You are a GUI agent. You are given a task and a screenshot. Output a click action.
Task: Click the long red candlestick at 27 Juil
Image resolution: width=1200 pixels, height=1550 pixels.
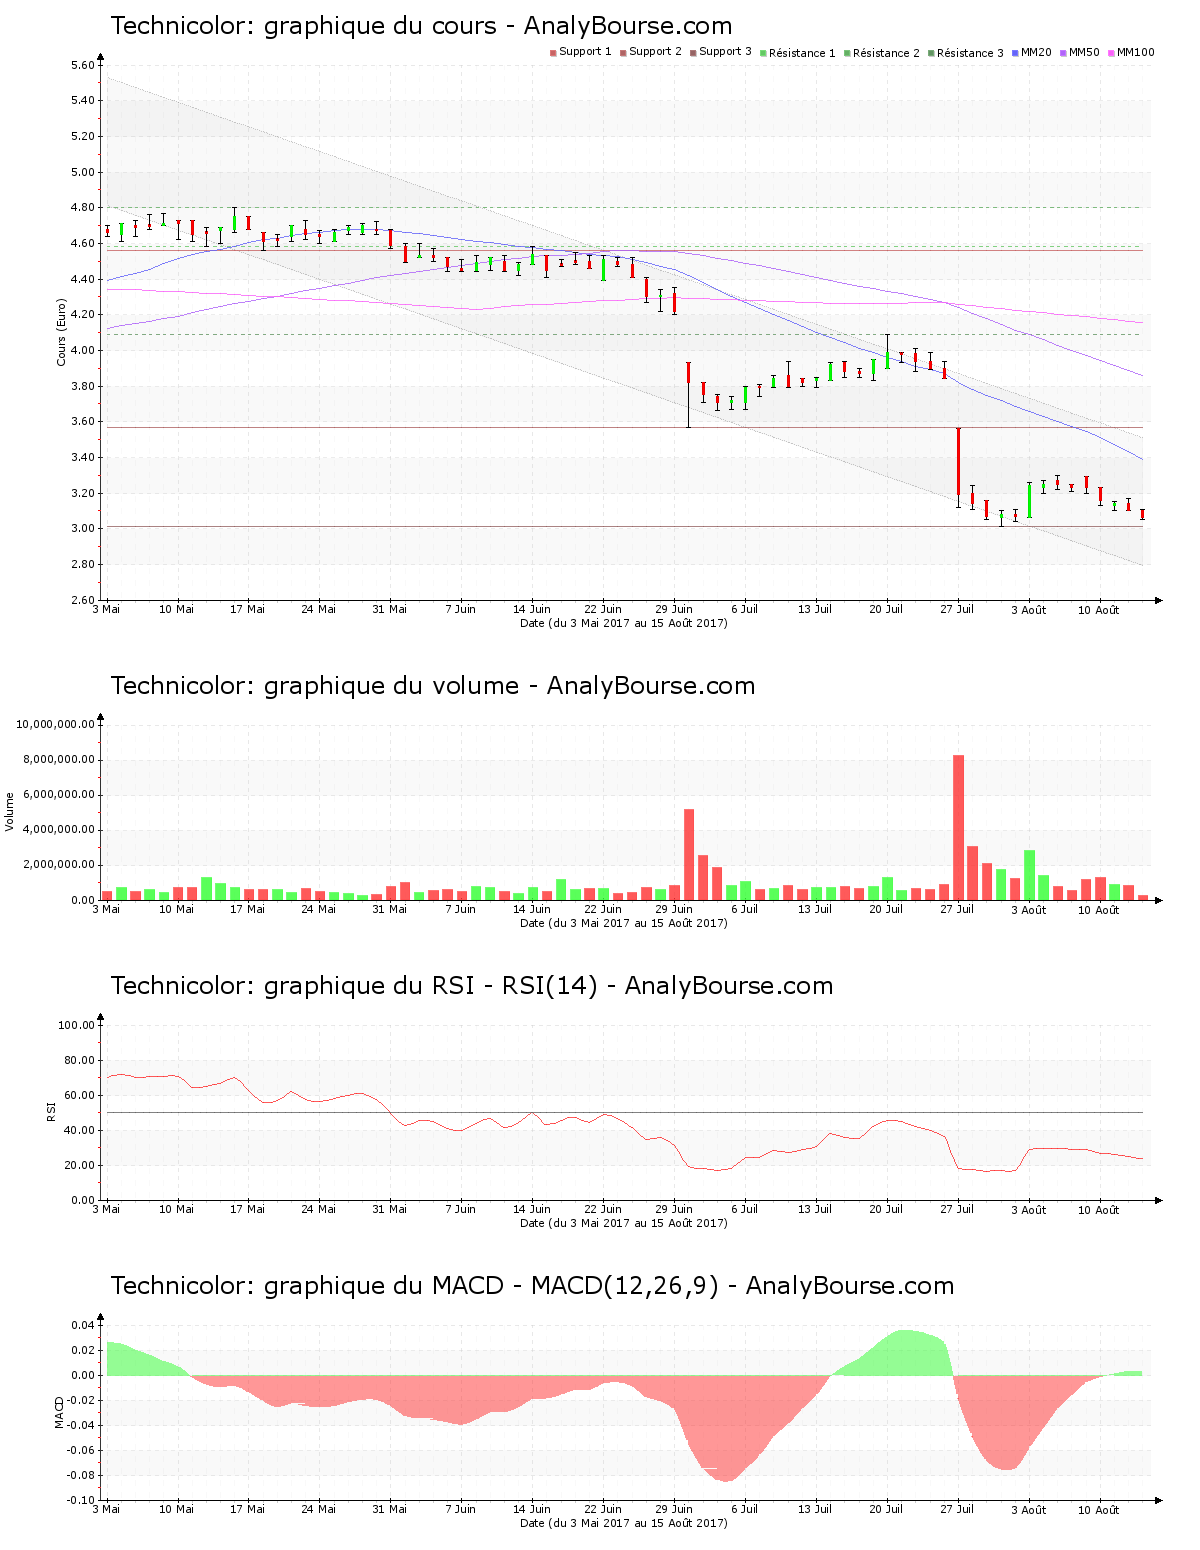click(x=958, y=462)
